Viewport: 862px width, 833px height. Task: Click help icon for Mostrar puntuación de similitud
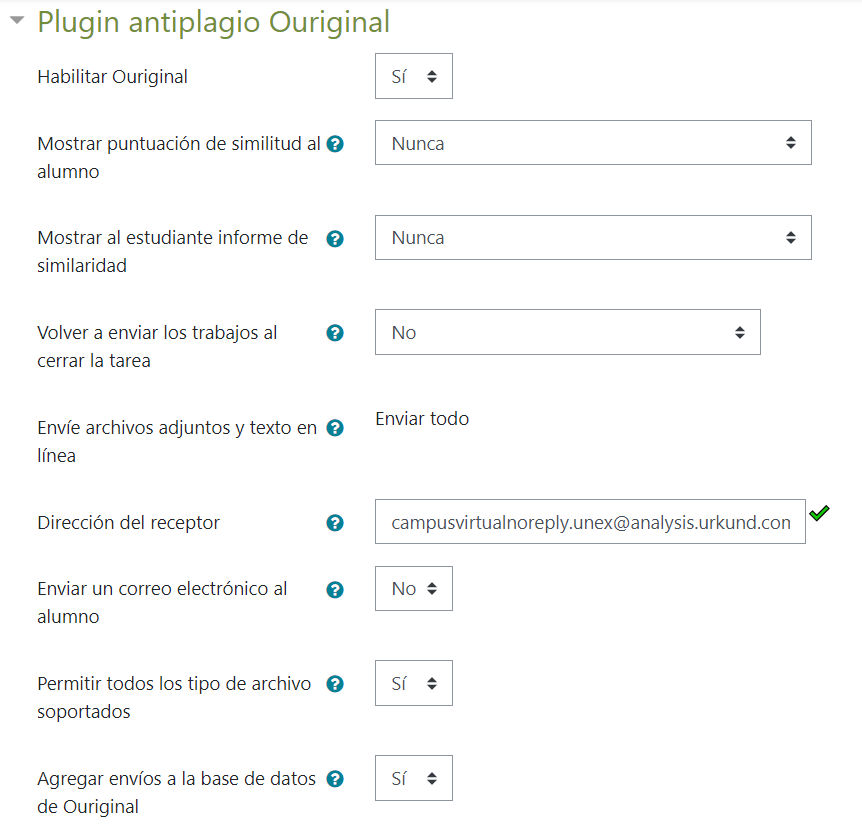(336, 144)
